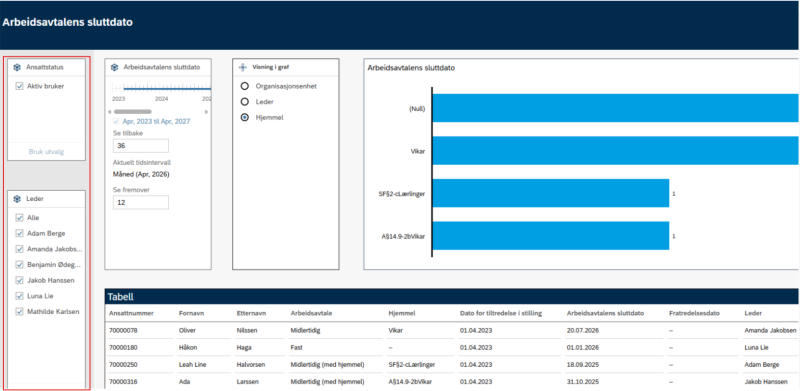Click the (Null) bar in chart
The height and width of the screenshot is (391, 800).
(x=616, y=108)
